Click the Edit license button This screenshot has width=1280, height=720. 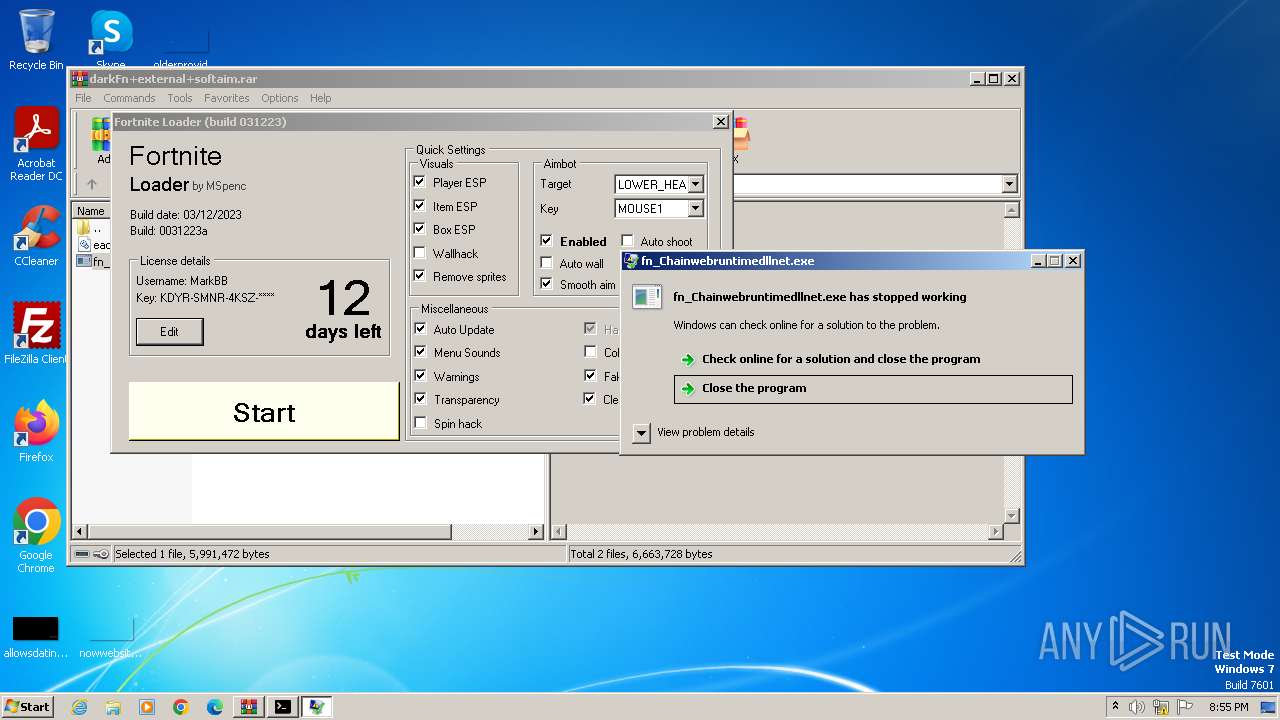click(170, 332)
